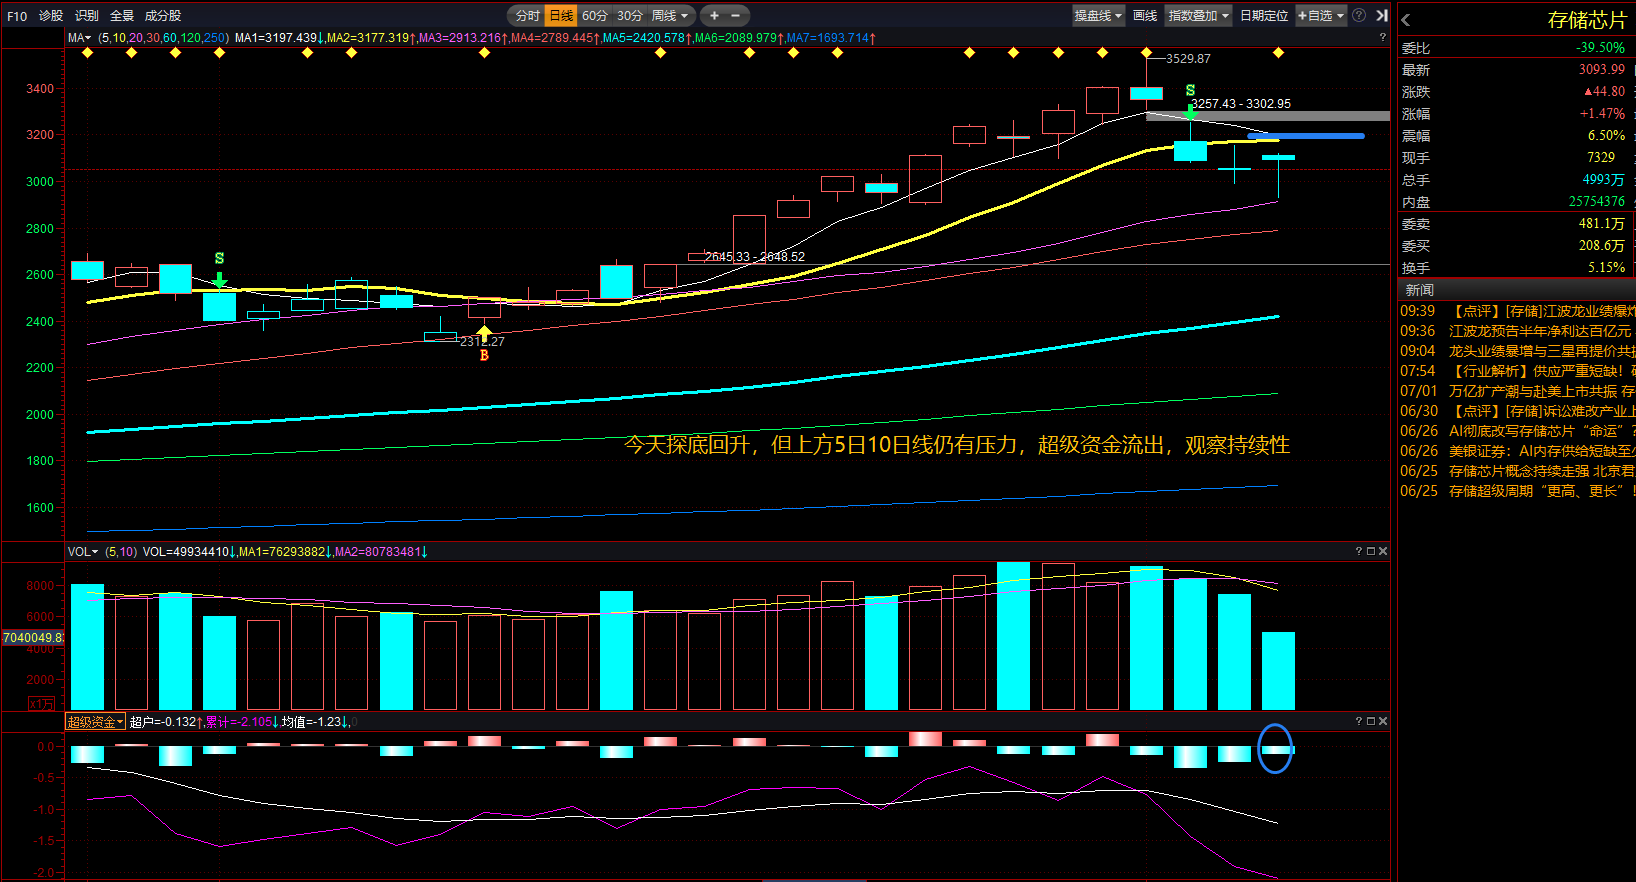Click the 7040049 volume axis value tag
Viewport: 1636px width, 882px height.
(x=33, y=638)
